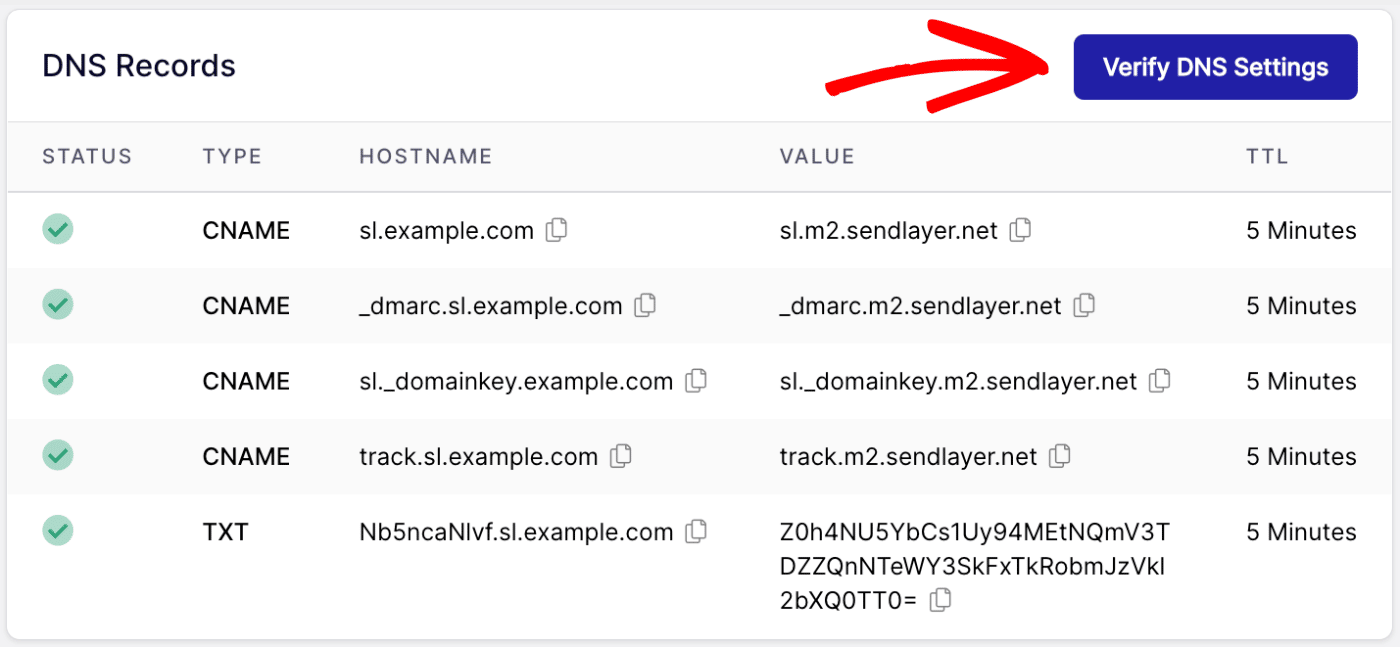Click the VALUE column header
The height and width of the screenshot is (647, 1400).
point(817,156)
